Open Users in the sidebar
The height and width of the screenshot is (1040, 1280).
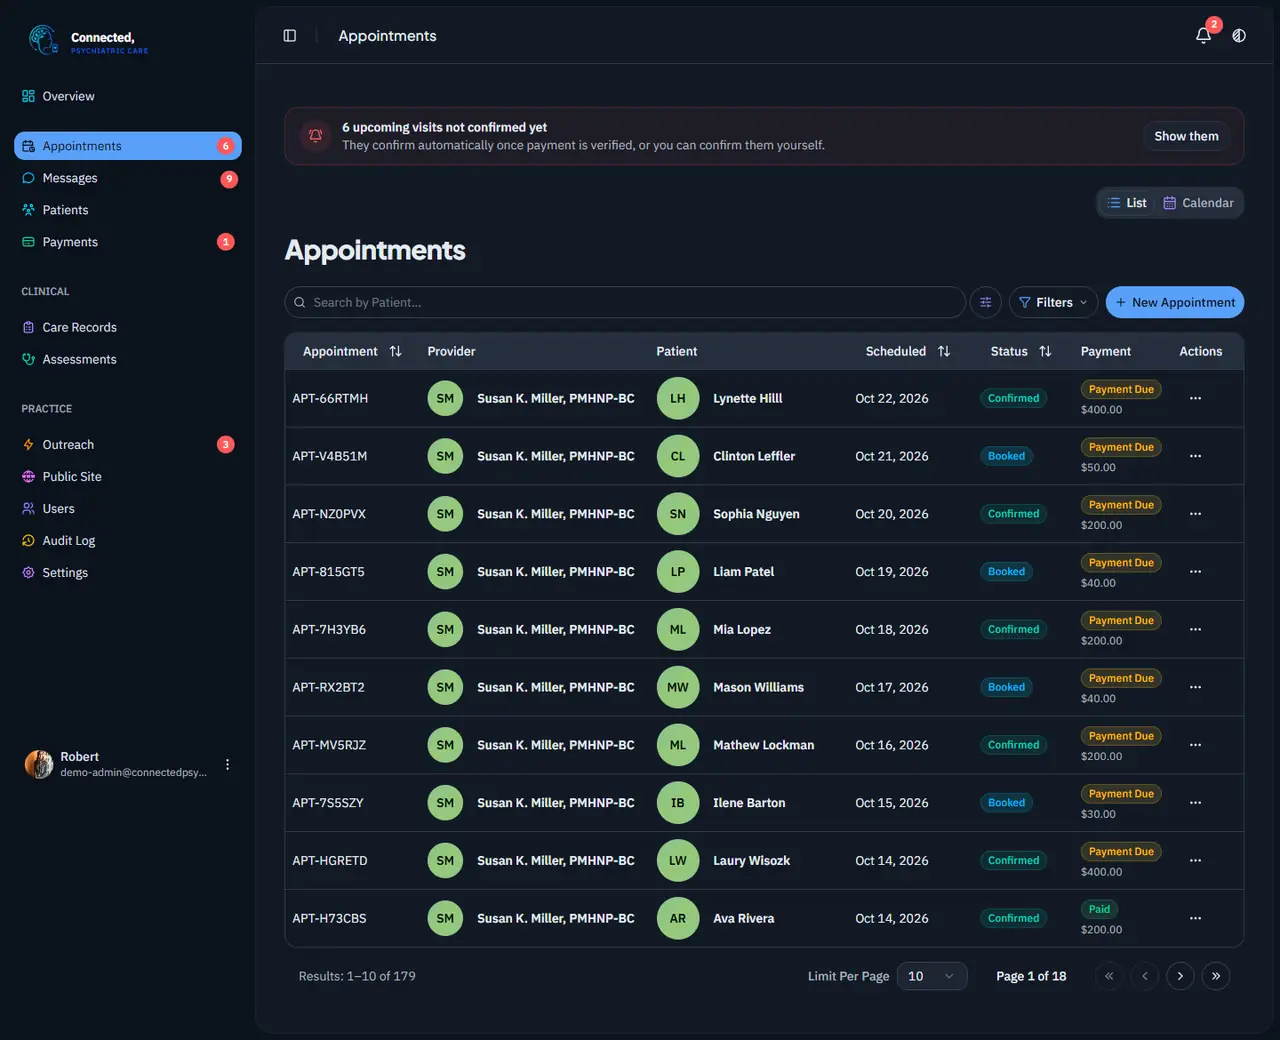coord(128,509)
